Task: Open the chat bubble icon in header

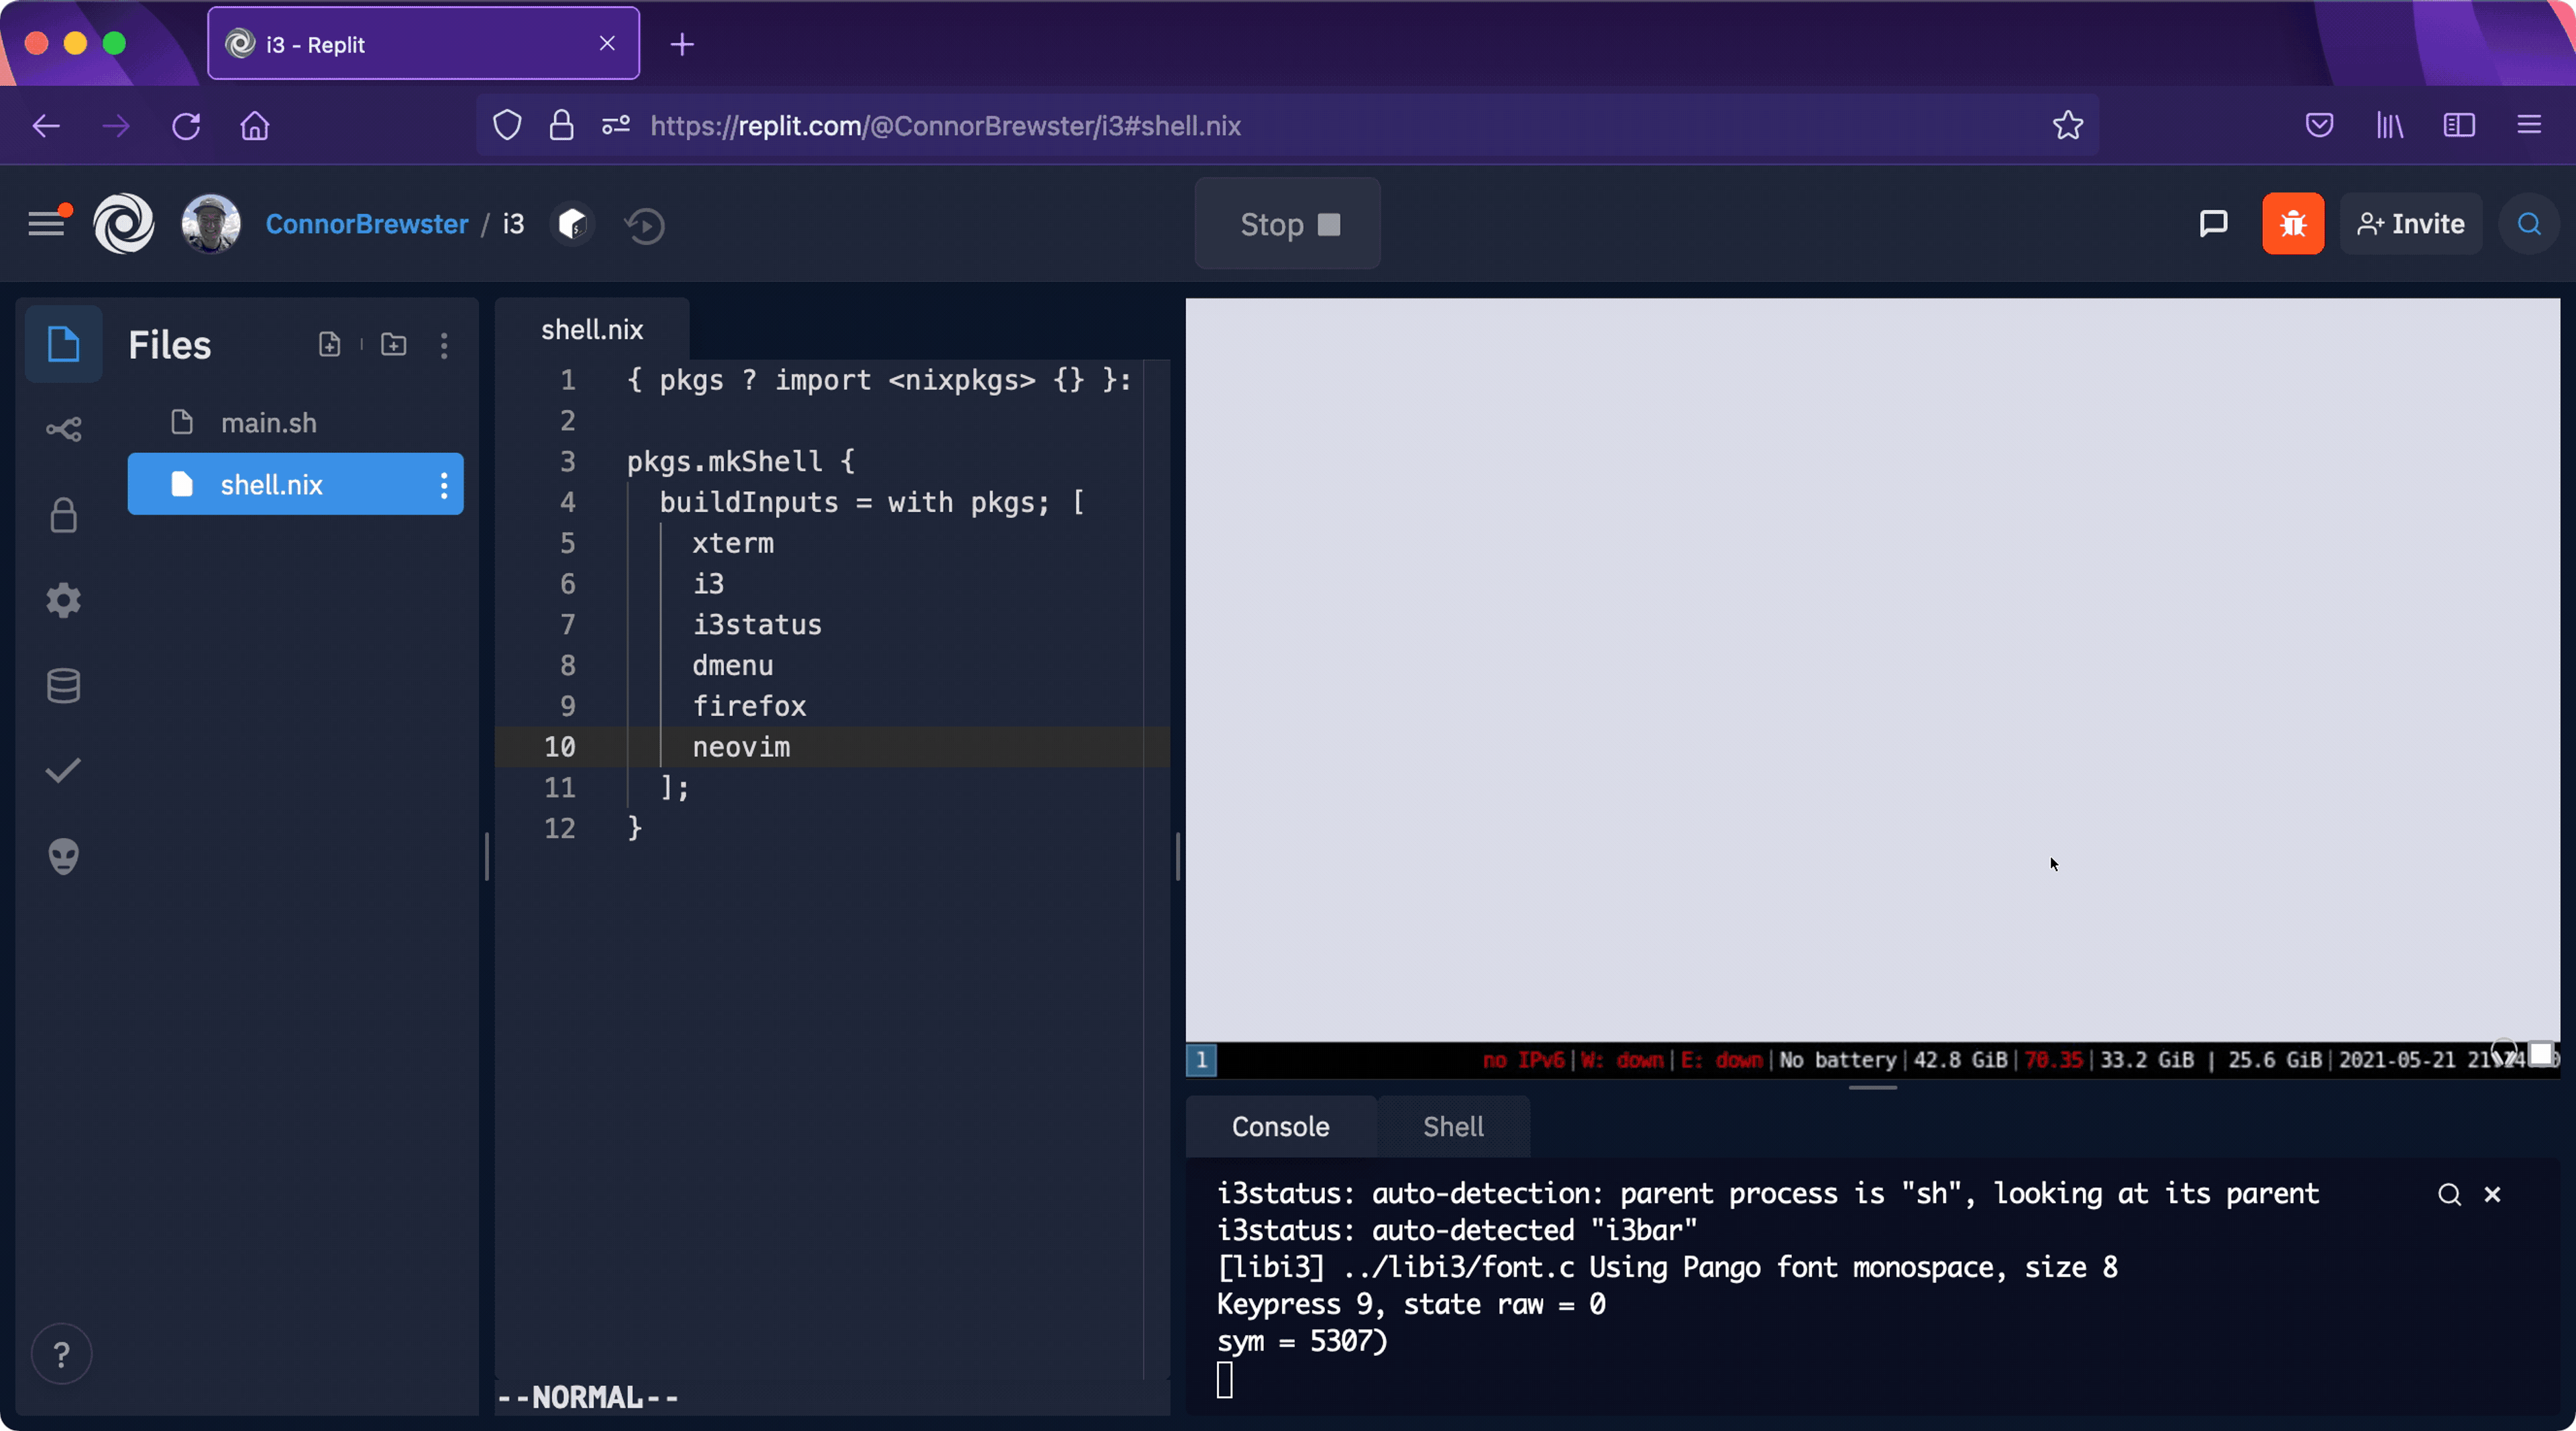Action: point(2213,224)
